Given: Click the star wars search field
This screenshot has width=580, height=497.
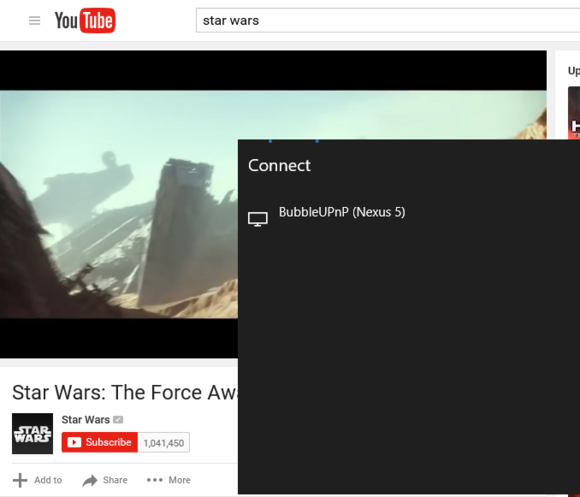Looking at the screenshot, I should coord(388,20).
